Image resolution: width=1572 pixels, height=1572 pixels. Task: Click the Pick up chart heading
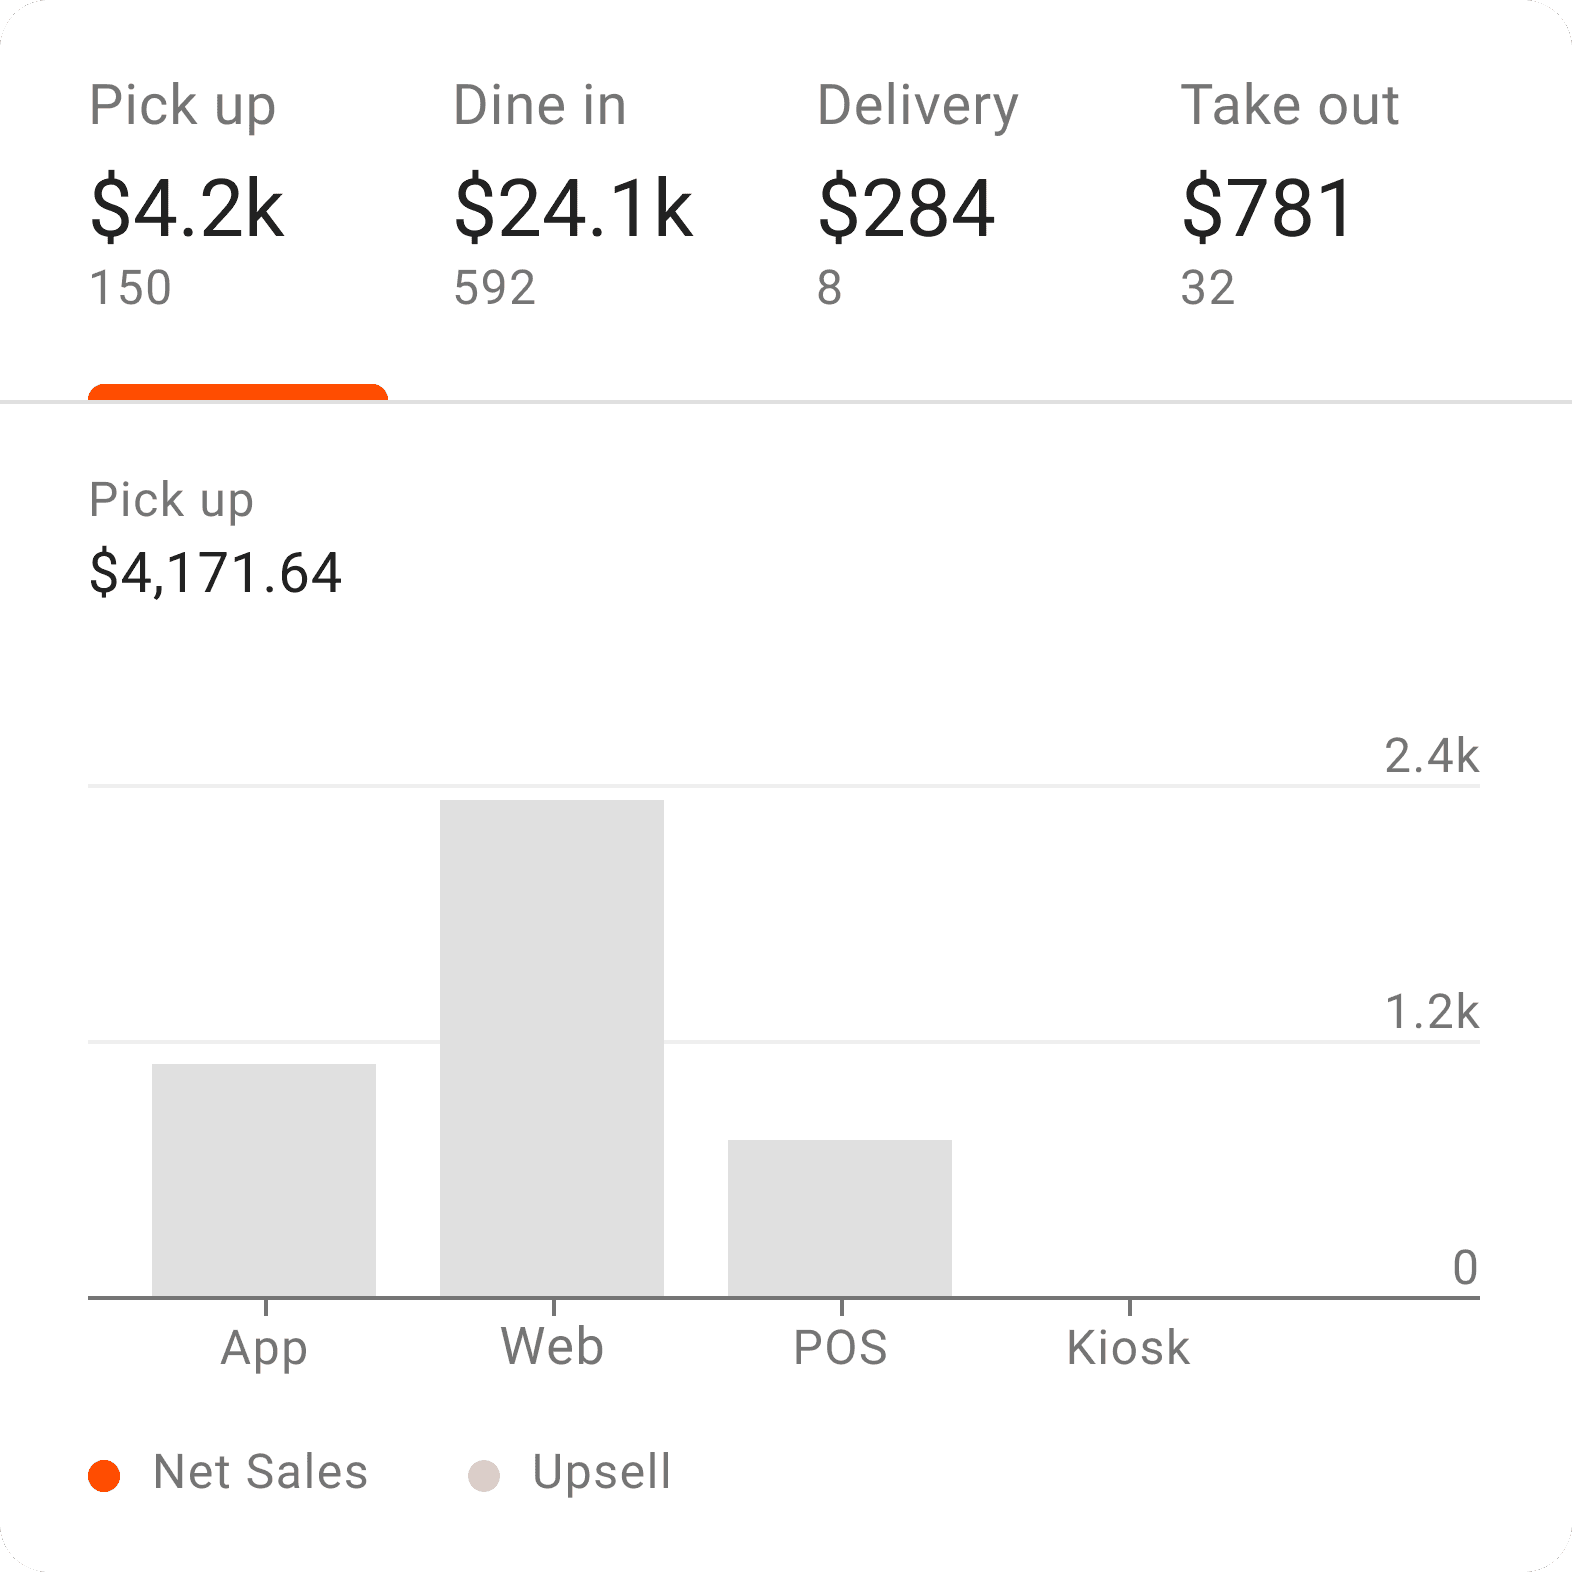click(171, 500)
